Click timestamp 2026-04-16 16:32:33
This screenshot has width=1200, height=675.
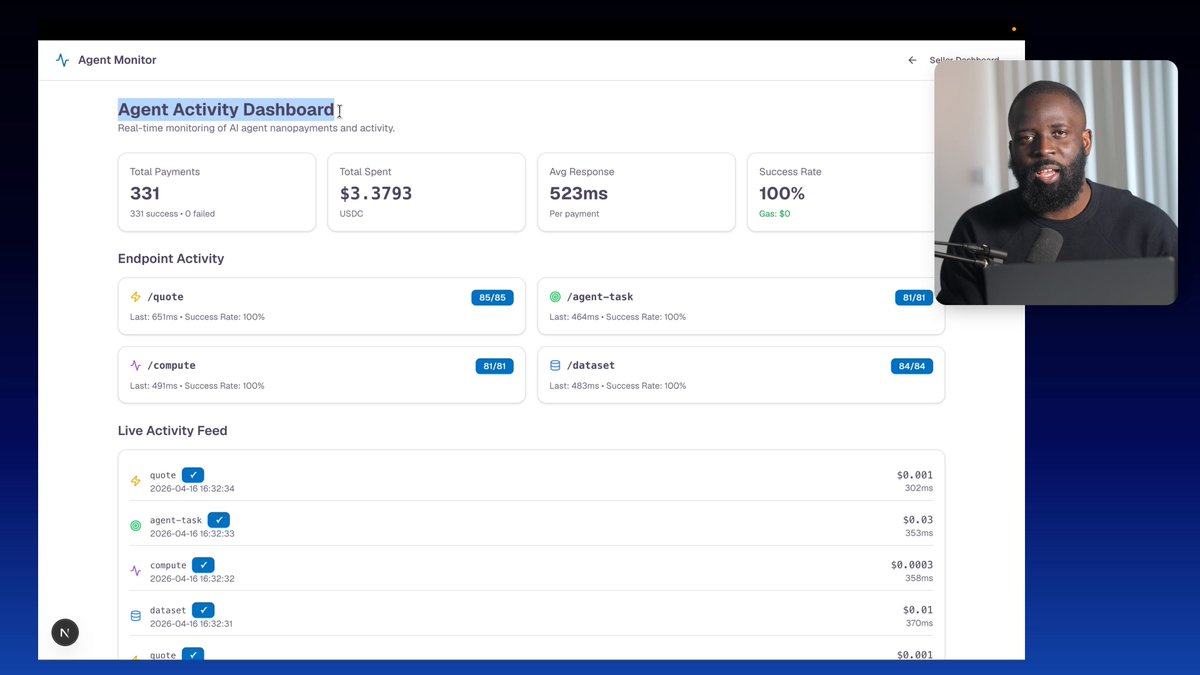(x=192, y=534)
